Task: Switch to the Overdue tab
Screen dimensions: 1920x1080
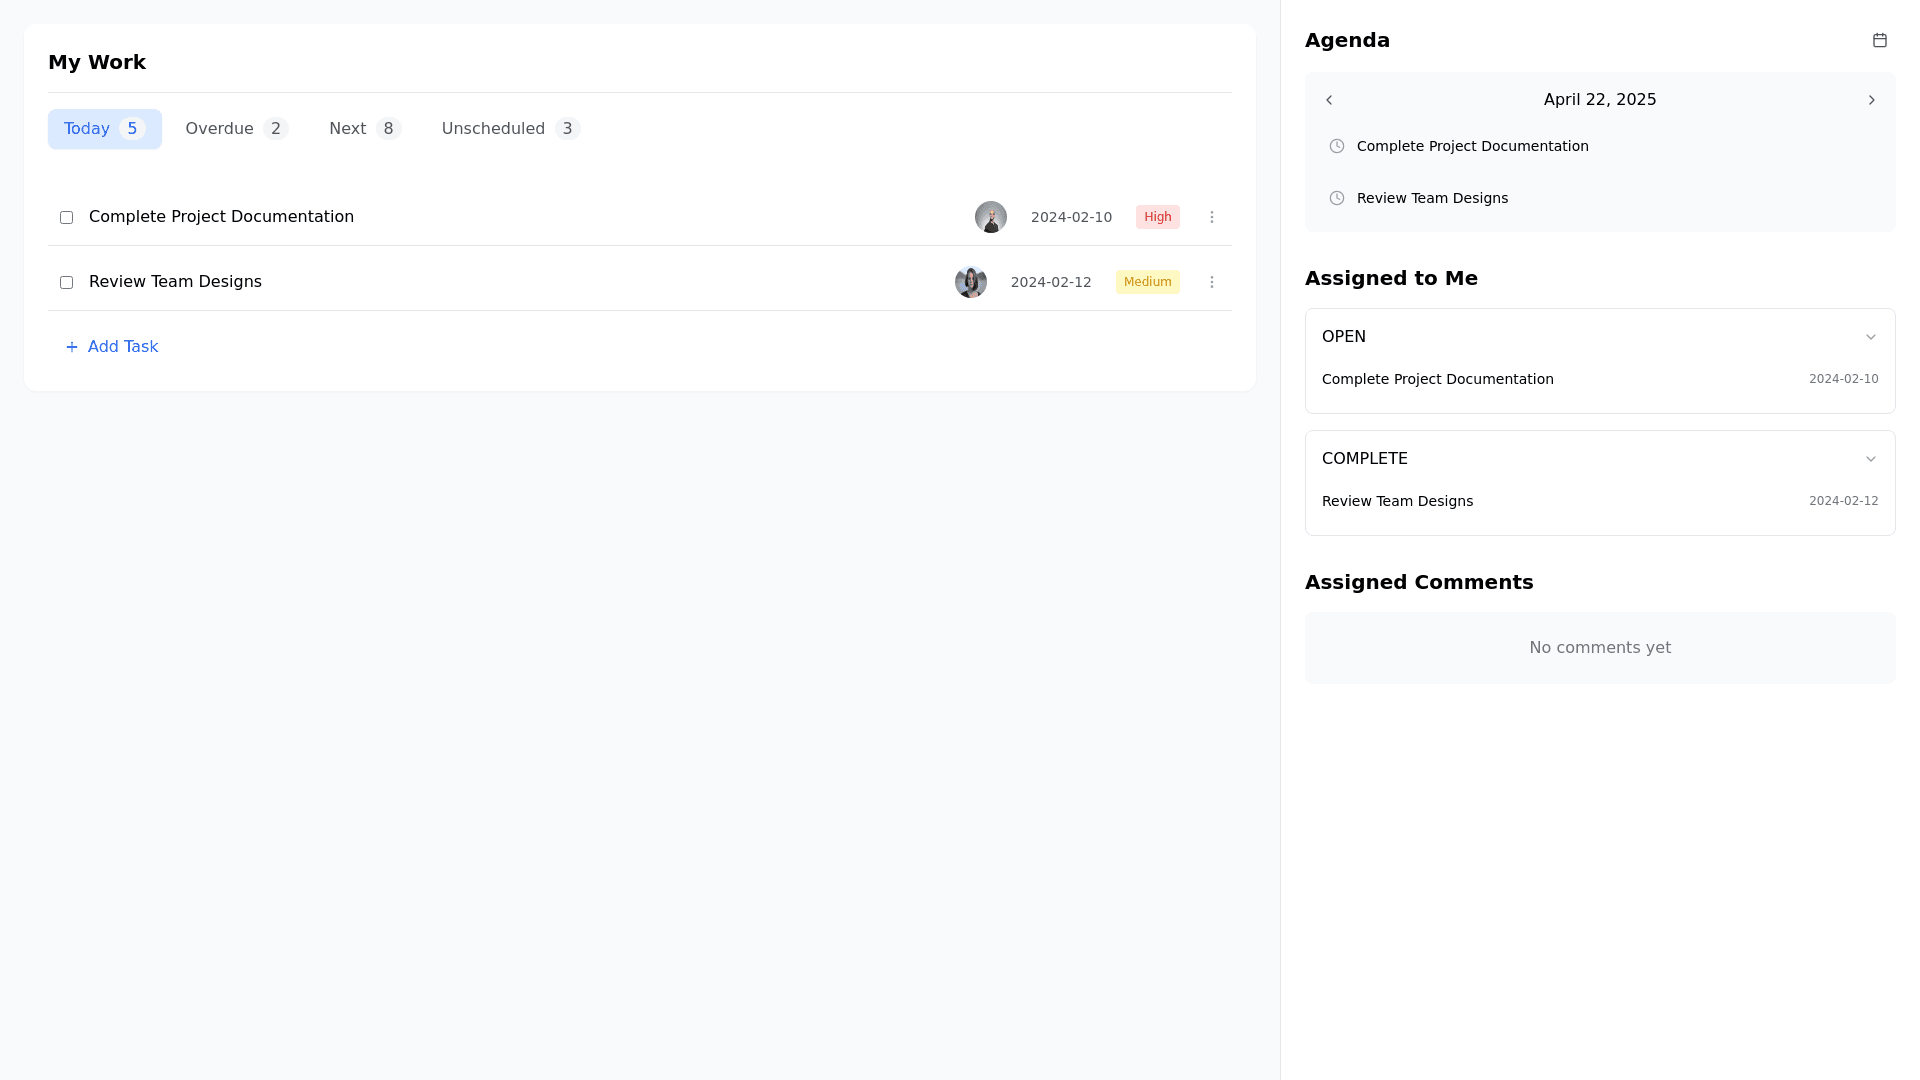Action: pyautogui.click(x=236, y=129)
